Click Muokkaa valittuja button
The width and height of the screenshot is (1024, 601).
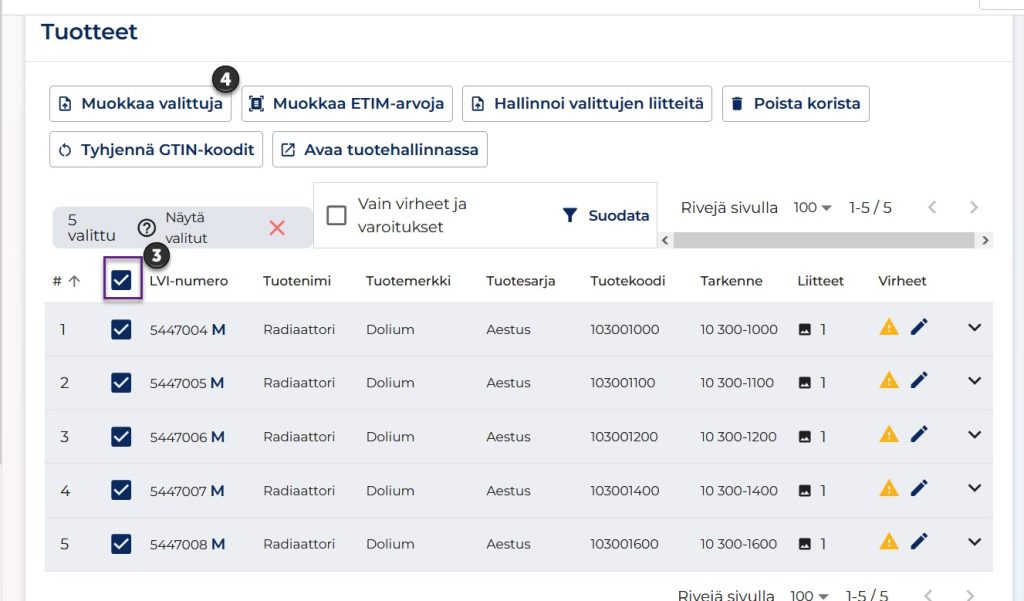140,103
